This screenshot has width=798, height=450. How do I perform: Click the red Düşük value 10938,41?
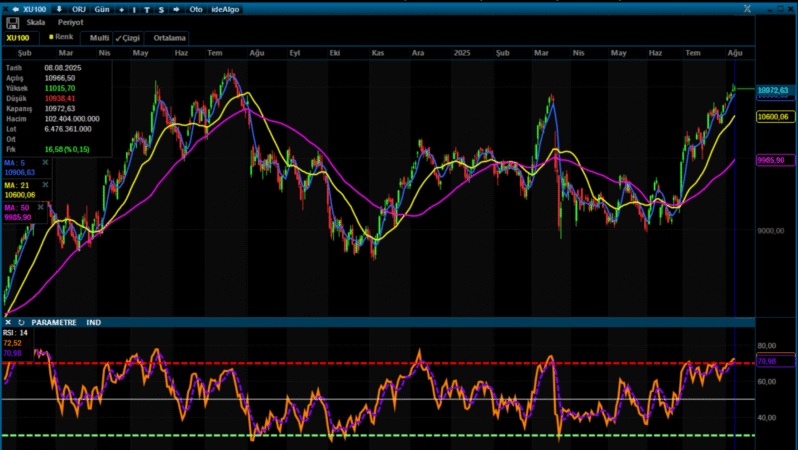(60, 98)
